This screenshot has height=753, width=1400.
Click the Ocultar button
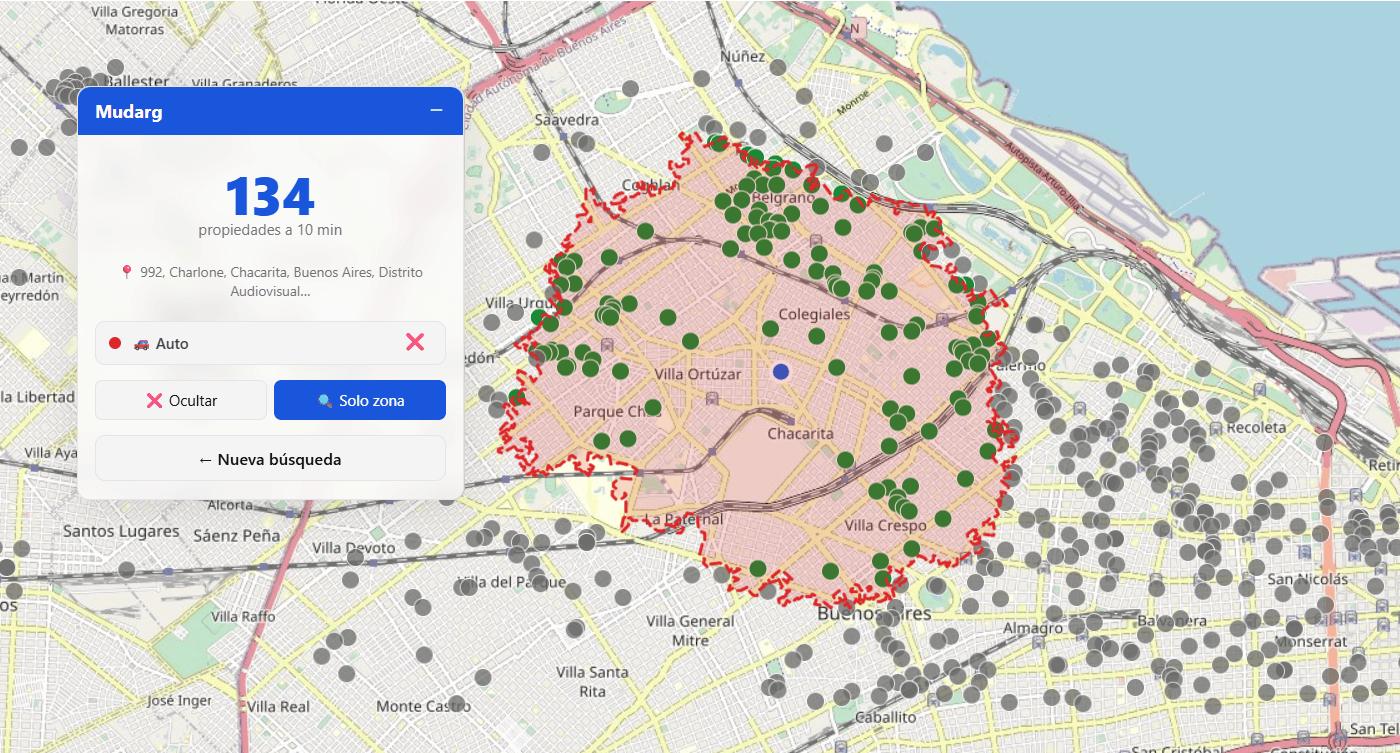point(181,400)
